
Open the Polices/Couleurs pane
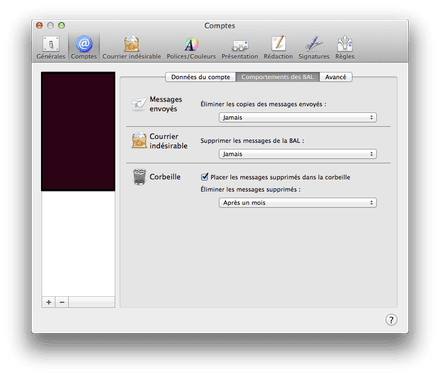coord(191,47)
